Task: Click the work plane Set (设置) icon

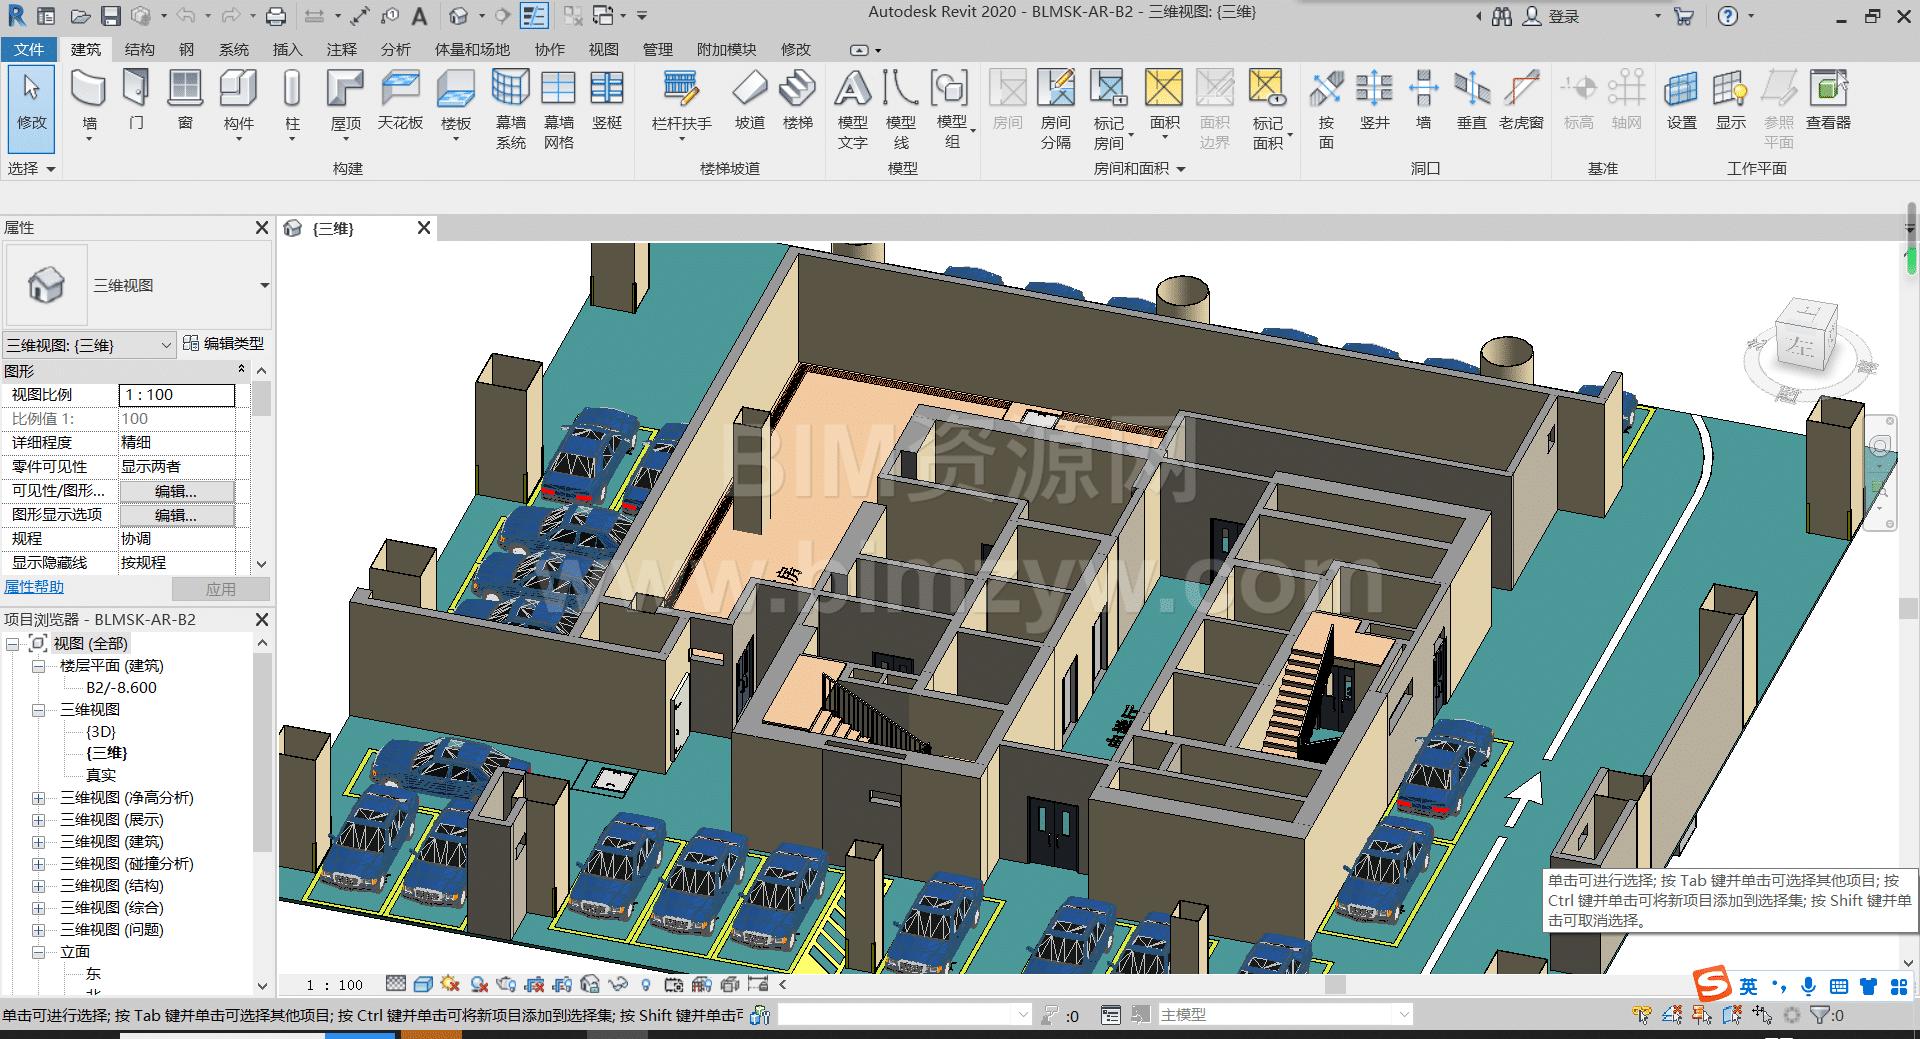Action: [x=1681, y=100]
